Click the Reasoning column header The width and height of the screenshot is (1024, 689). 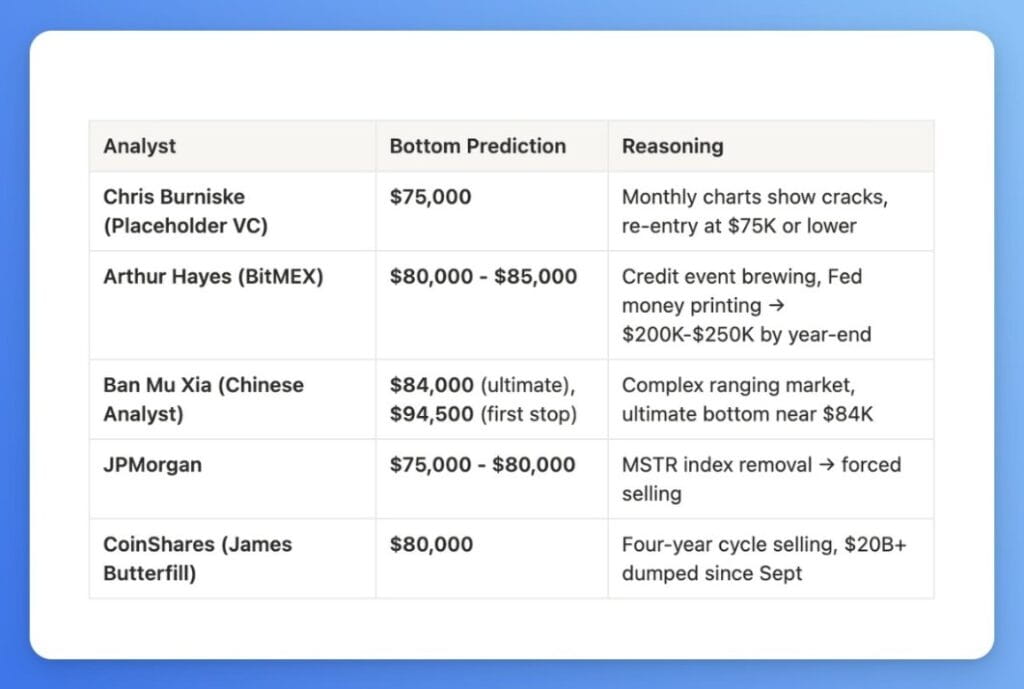pos(672,146)
